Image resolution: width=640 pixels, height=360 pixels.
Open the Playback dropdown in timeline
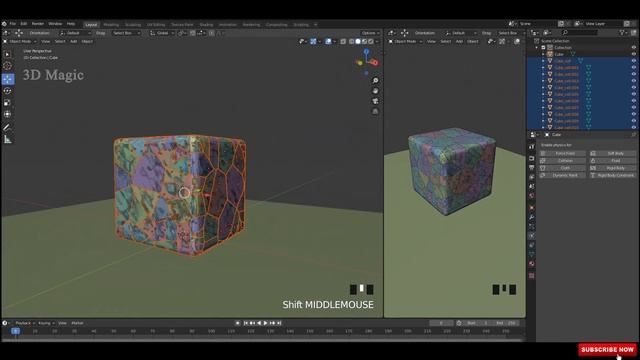[x=25, y=323]
